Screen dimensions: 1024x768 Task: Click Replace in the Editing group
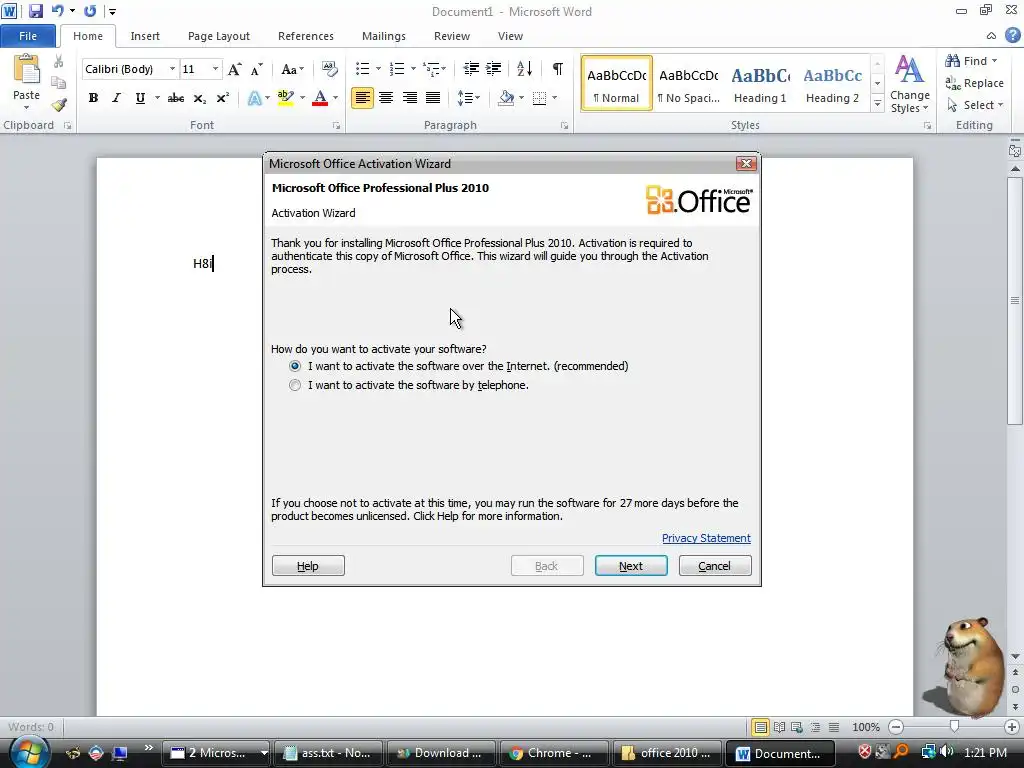974,83
